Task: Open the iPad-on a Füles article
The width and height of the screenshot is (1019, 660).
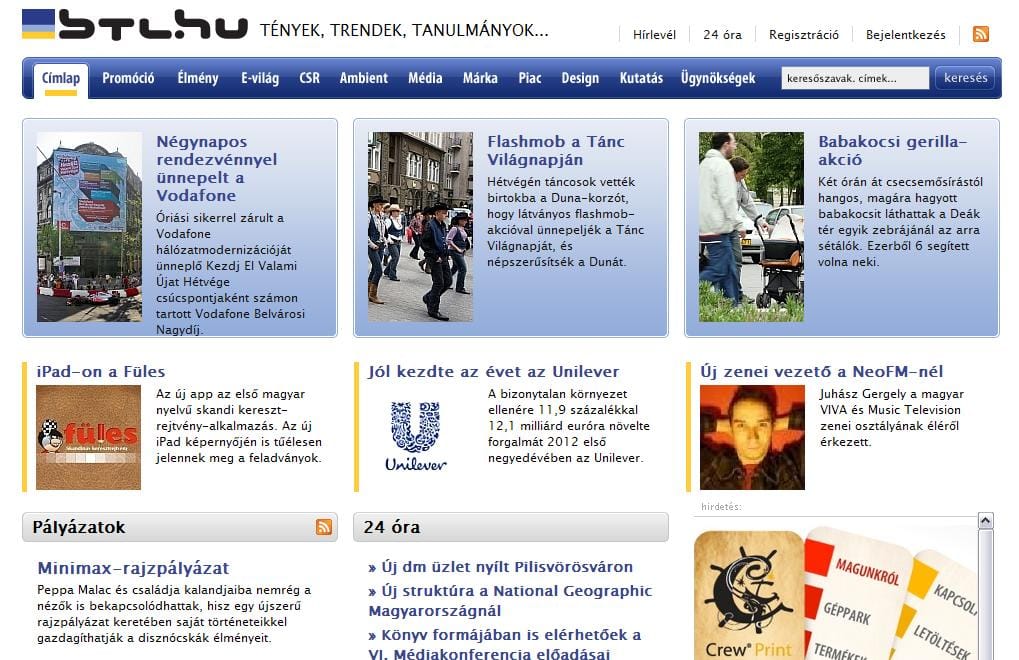Action: (101, 372)
